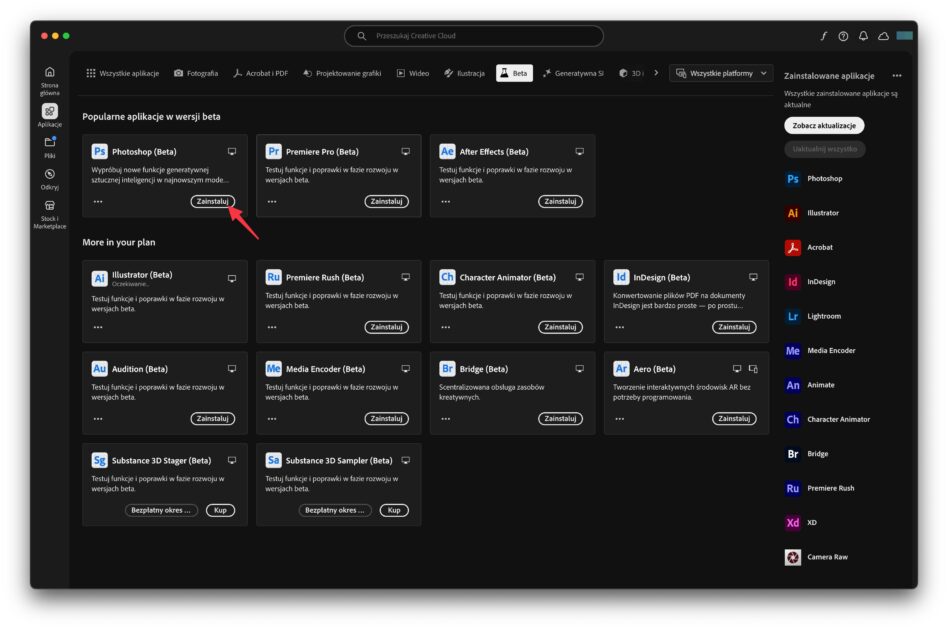Click the Media Encoder (Beta) app icon
Viewport: 948px width, 629px height.
tap(273, 368)
